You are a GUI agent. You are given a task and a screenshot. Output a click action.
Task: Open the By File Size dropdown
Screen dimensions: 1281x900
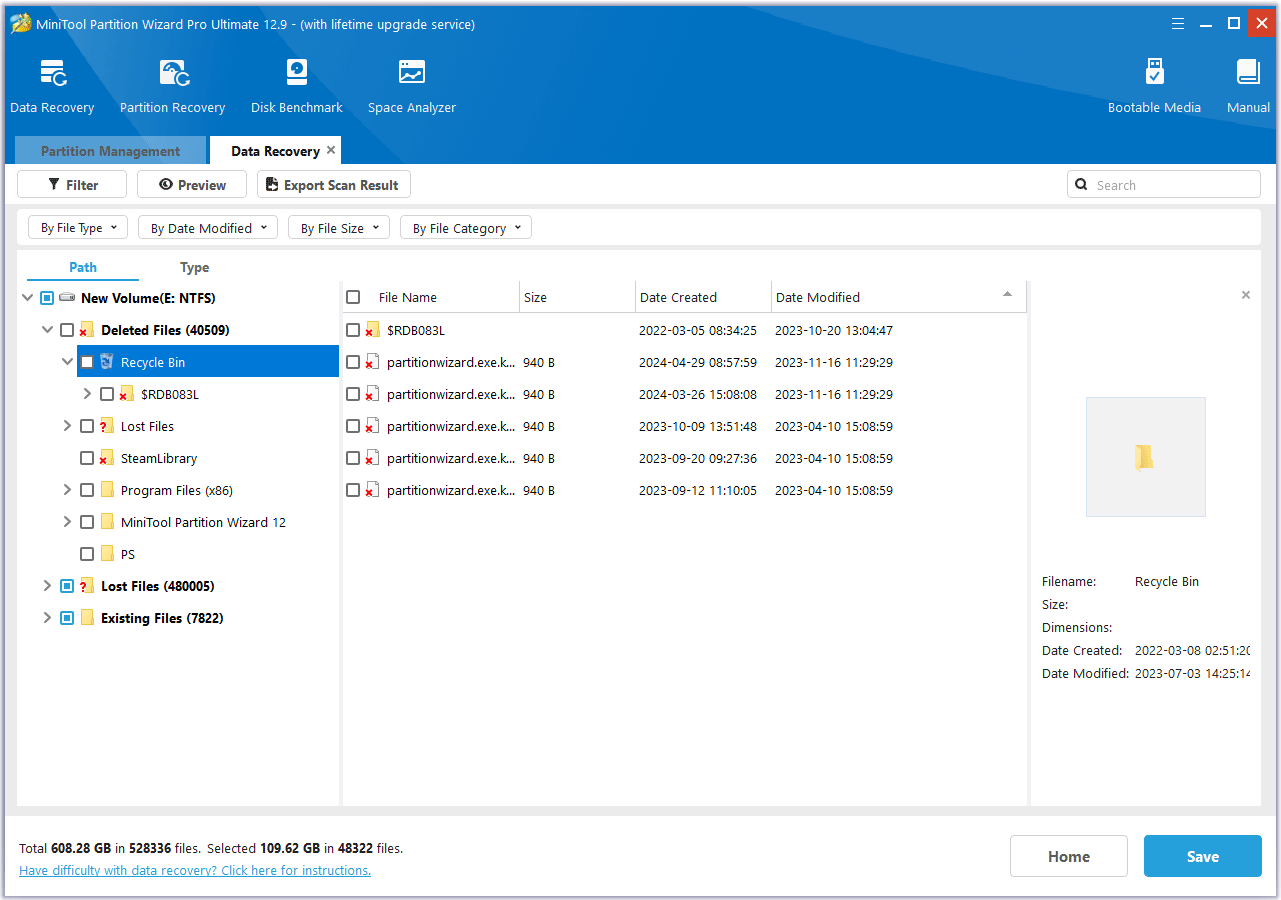[x=339, y=228]
